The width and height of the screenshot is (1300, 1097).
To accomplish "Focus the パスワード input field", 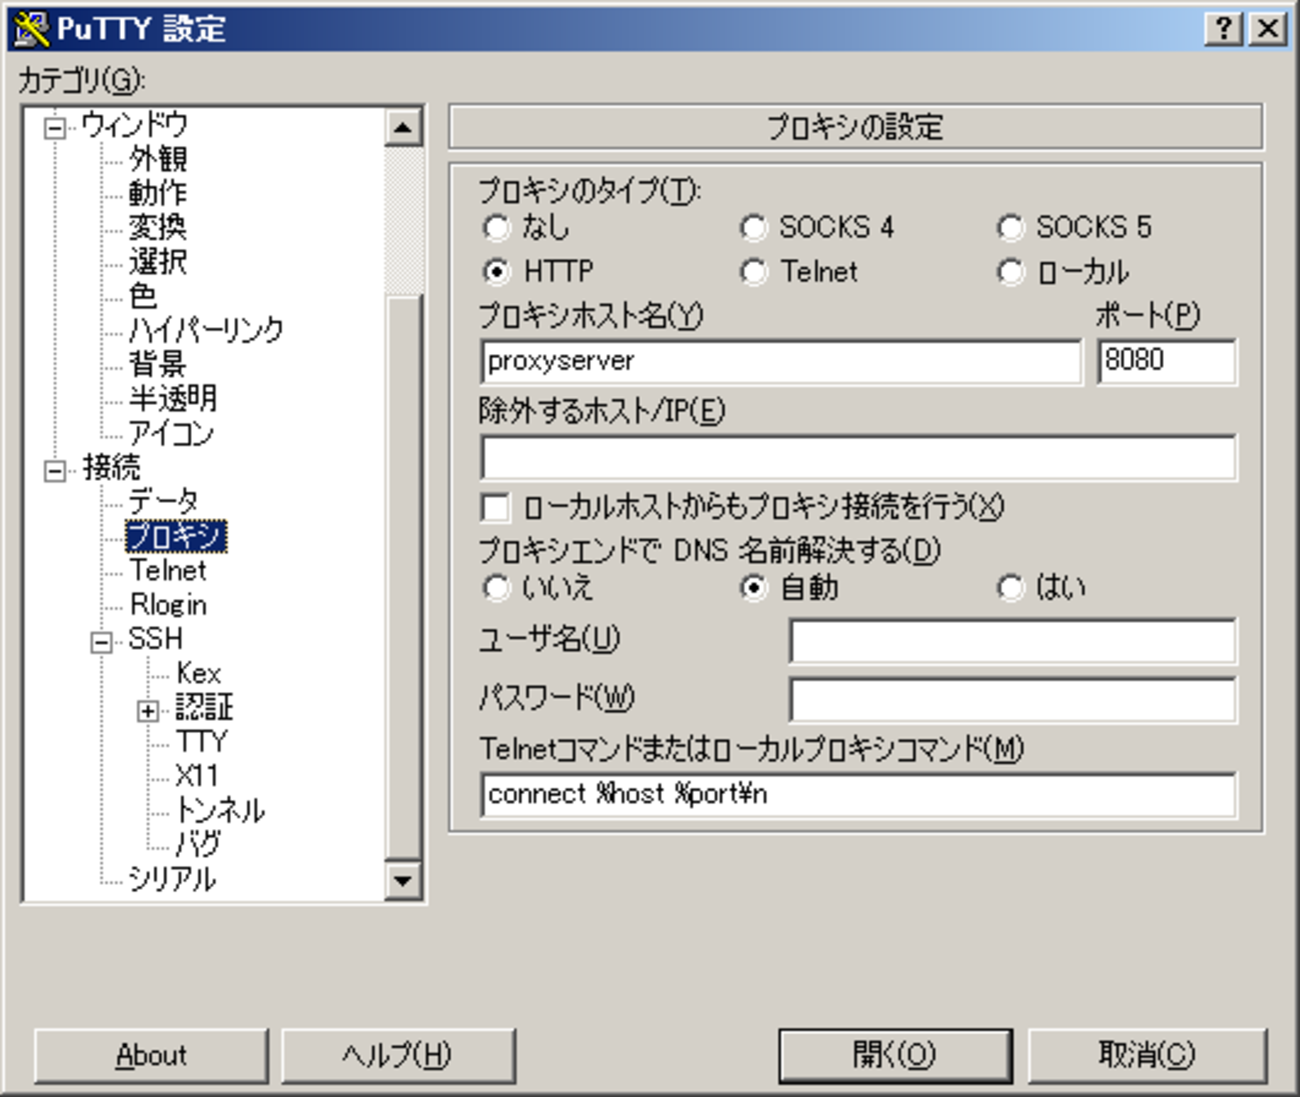I will (x=1012, y=699).
